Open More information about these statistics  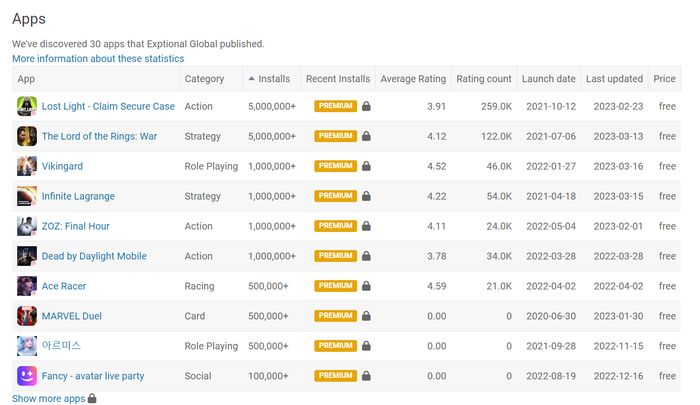pos(98,58)
